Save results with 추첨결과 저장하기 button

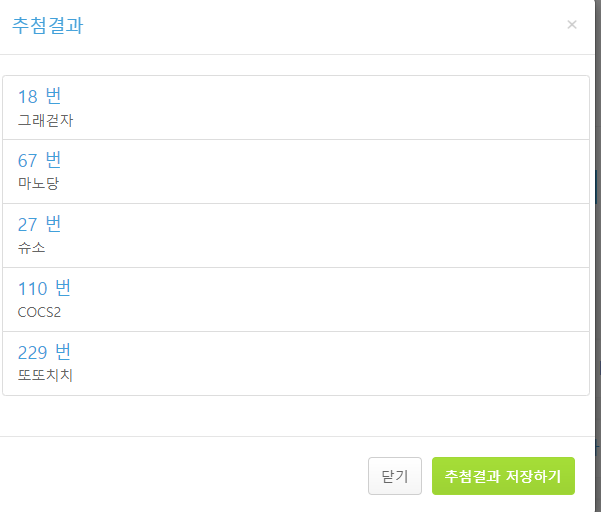(503, 476)
